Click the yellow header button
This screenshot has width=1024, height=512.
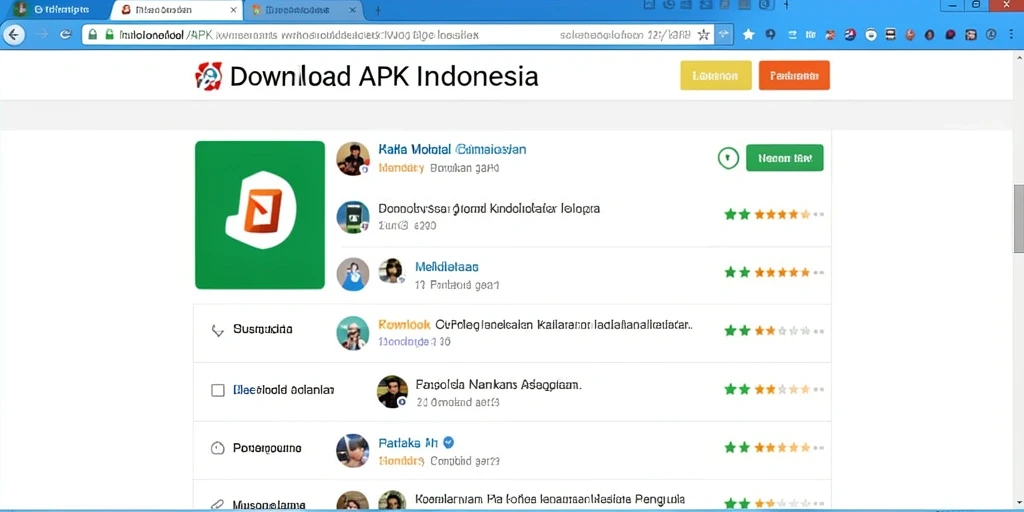tap(716, 75)
